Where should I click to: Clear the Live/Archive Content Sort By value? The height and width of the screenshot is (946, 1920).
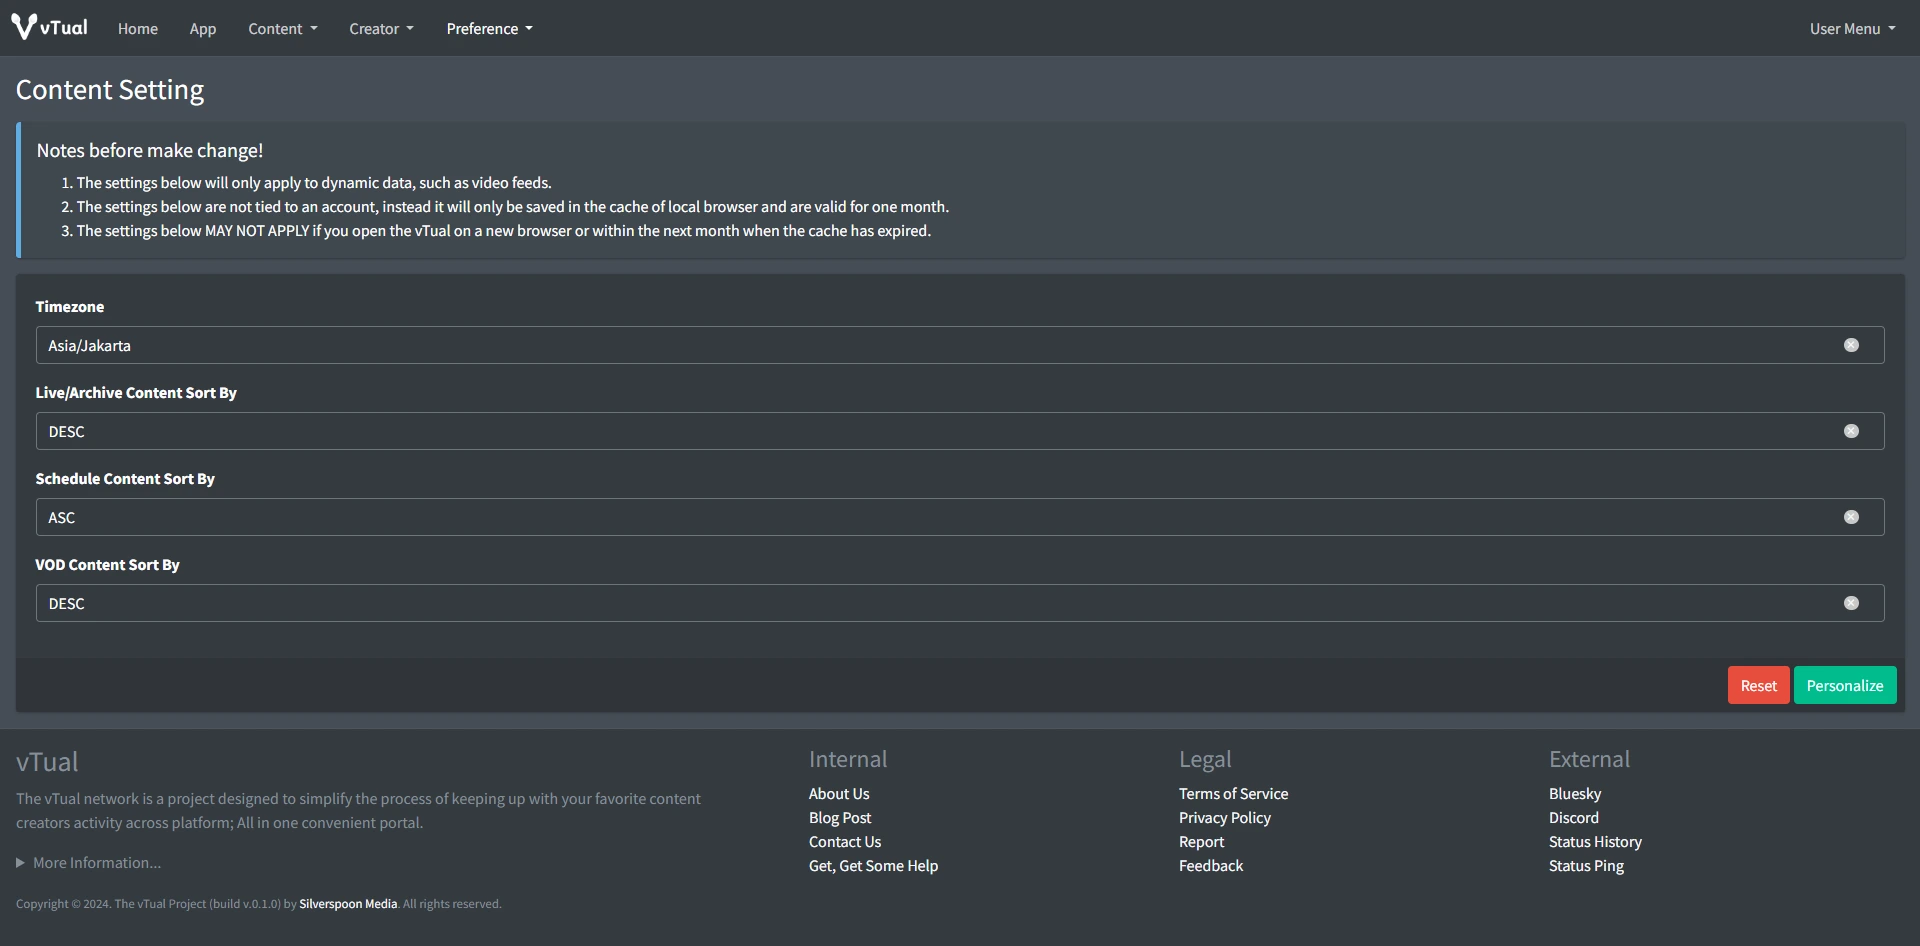(1851, 431)
